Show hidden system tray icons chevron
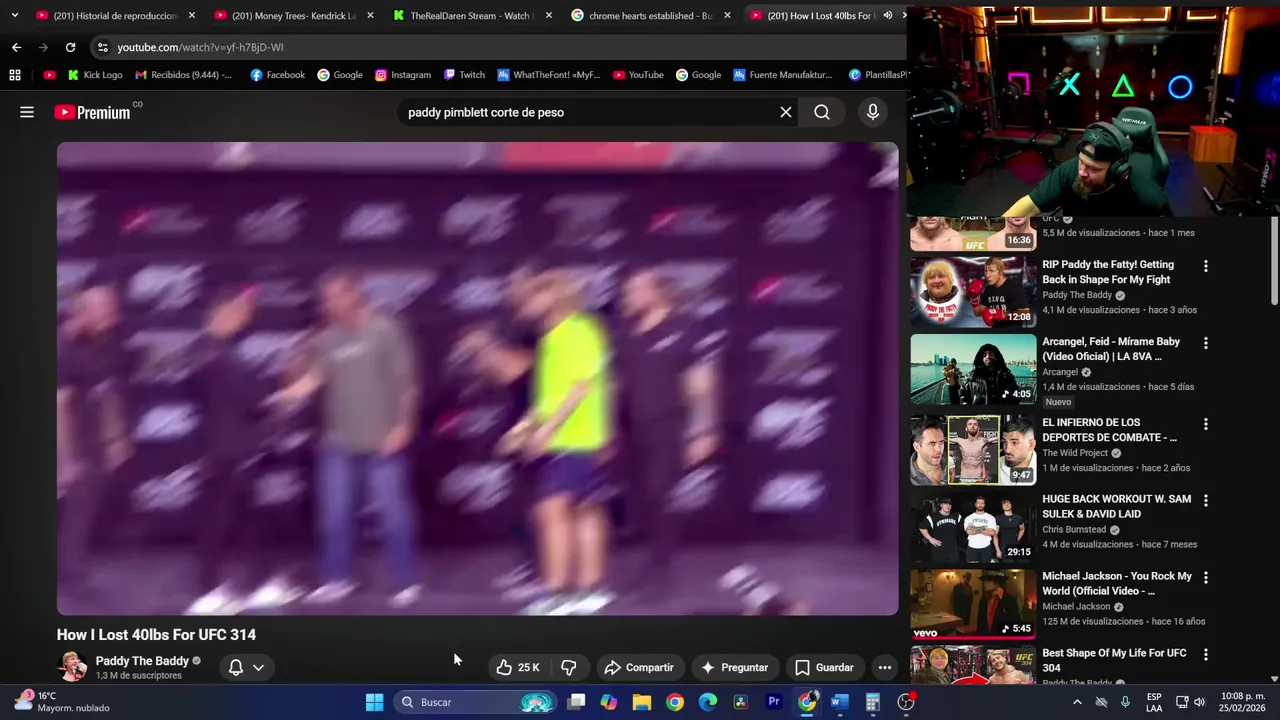 pos(1077,702)
